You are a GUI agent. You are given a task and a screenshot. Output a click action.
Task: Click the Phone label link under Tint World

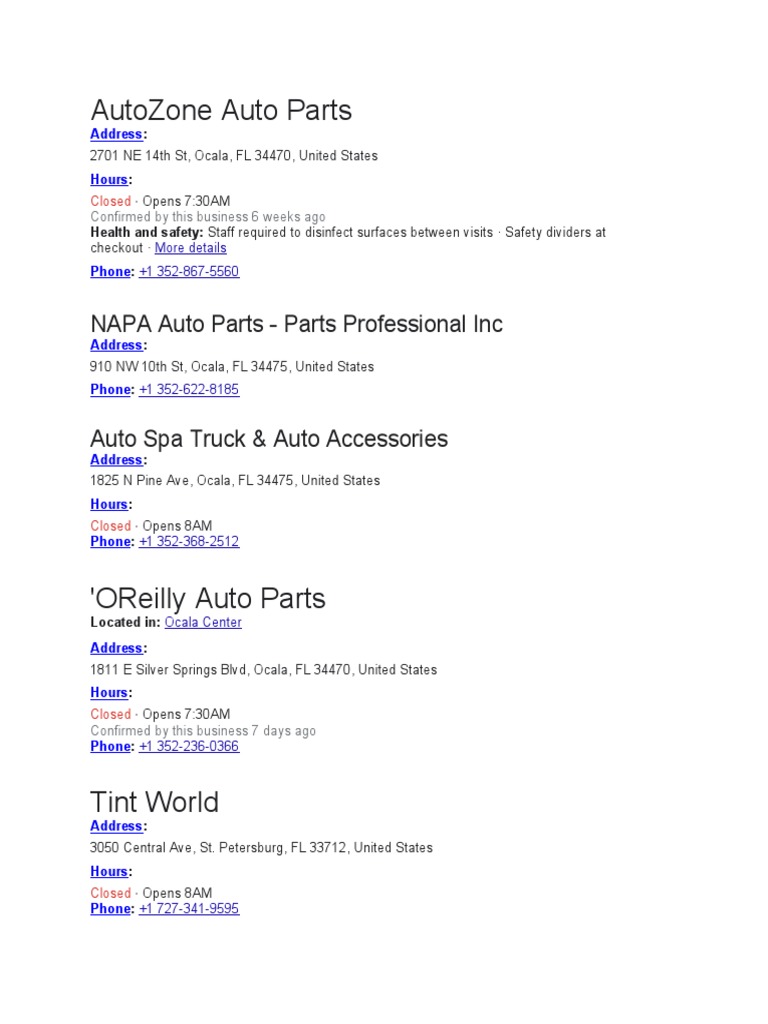tap(110, 909)
